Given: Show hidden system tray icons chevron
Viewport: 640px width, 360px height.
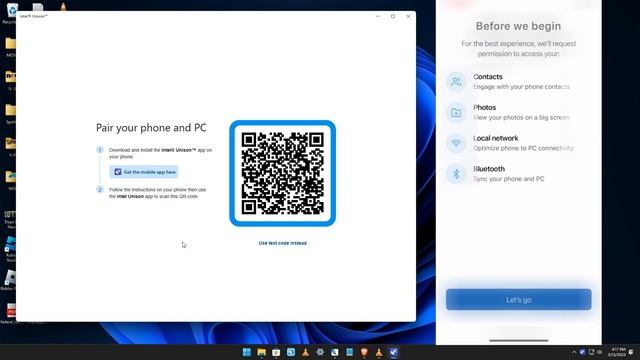Looking at the screenshot, I should point(574,352).
